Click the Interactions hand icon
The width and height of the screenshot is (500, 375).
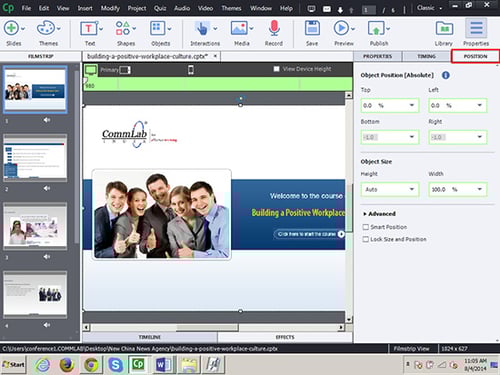coord(202,29)
